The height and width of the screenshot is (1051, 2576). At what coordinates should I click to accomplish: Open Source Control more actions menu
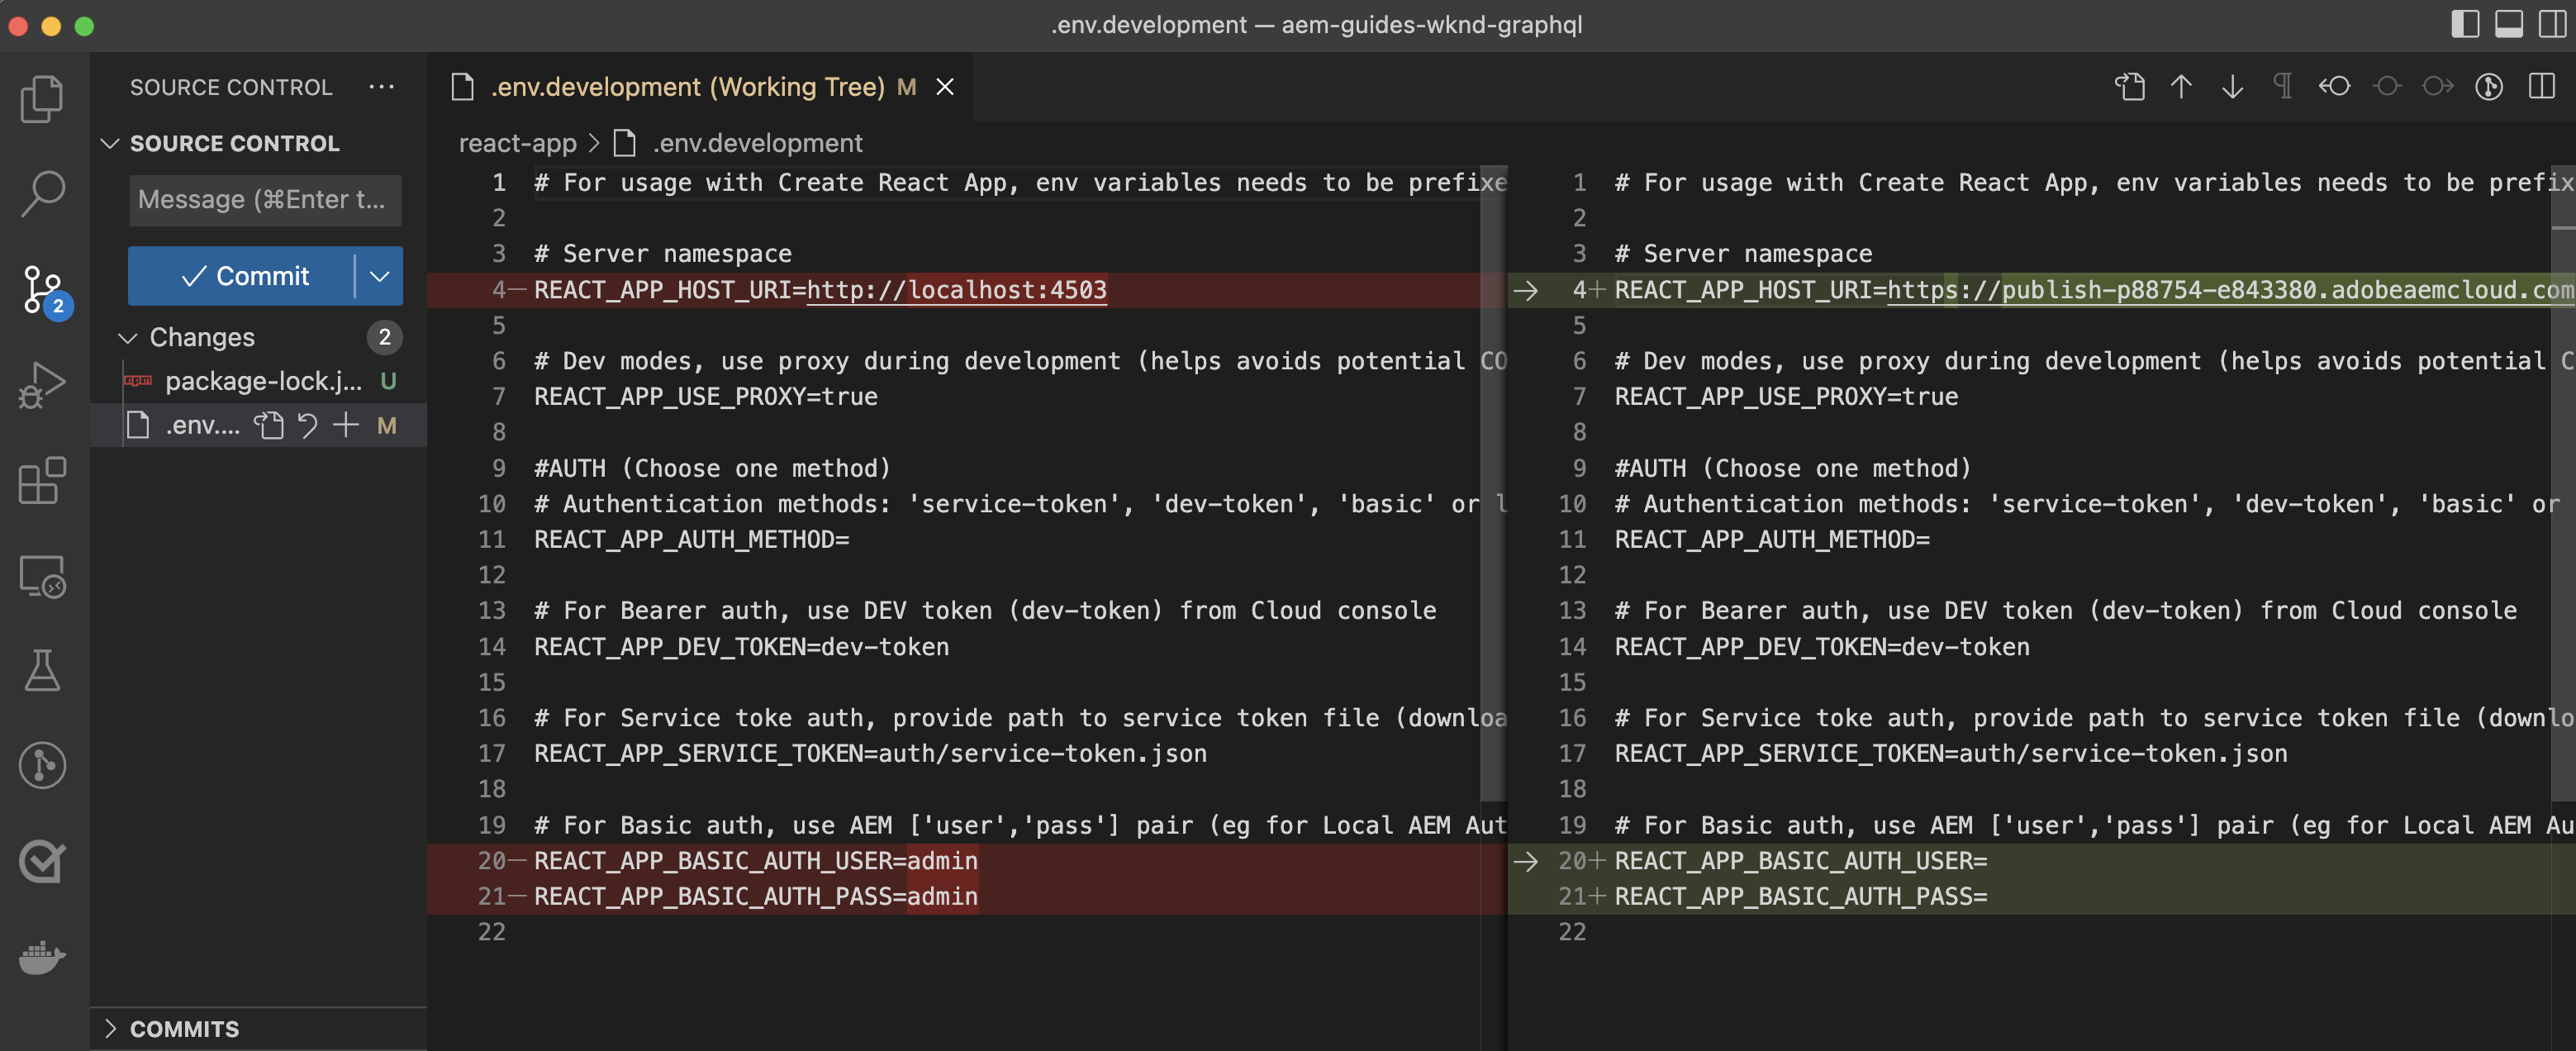coord(381,87)
